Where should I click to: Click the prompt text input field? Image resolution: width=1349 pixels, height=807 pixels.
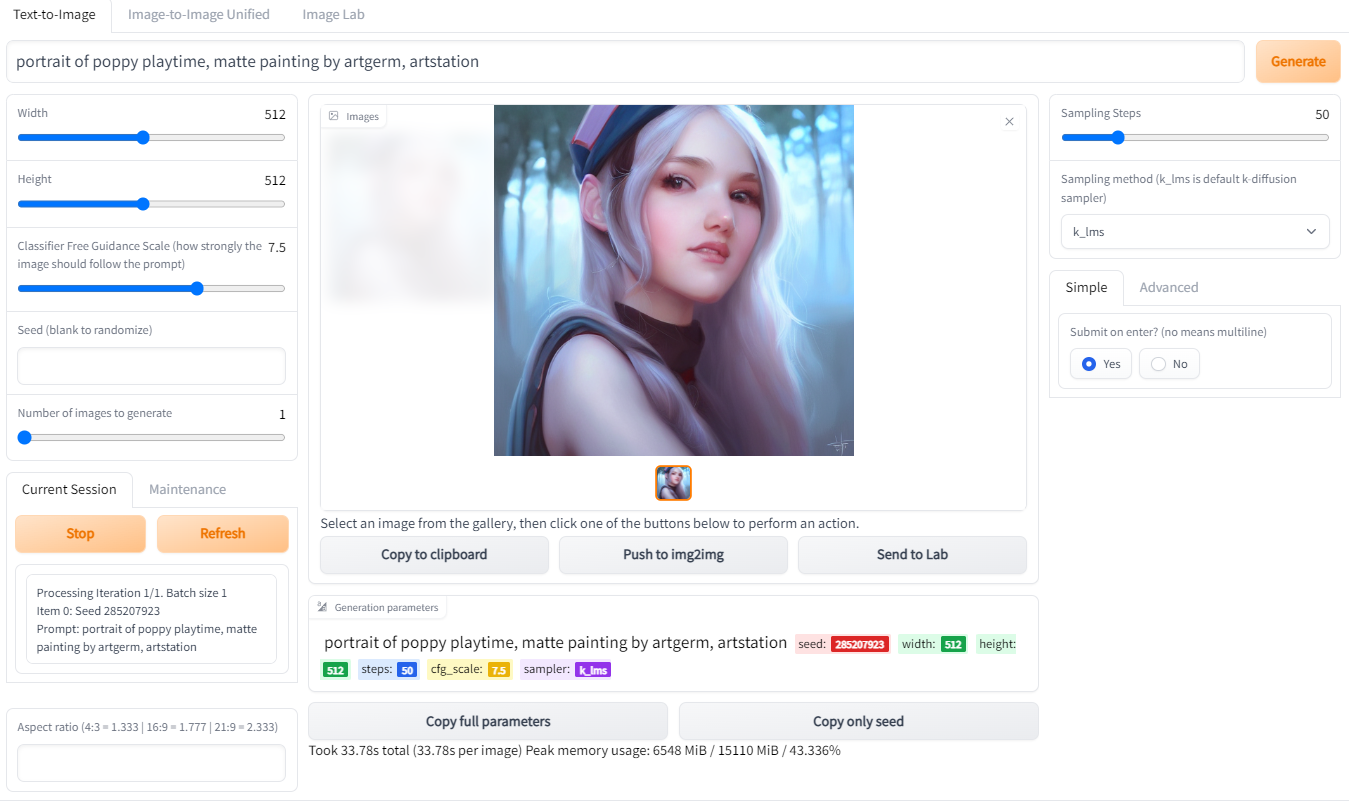(x=625, y=61)
